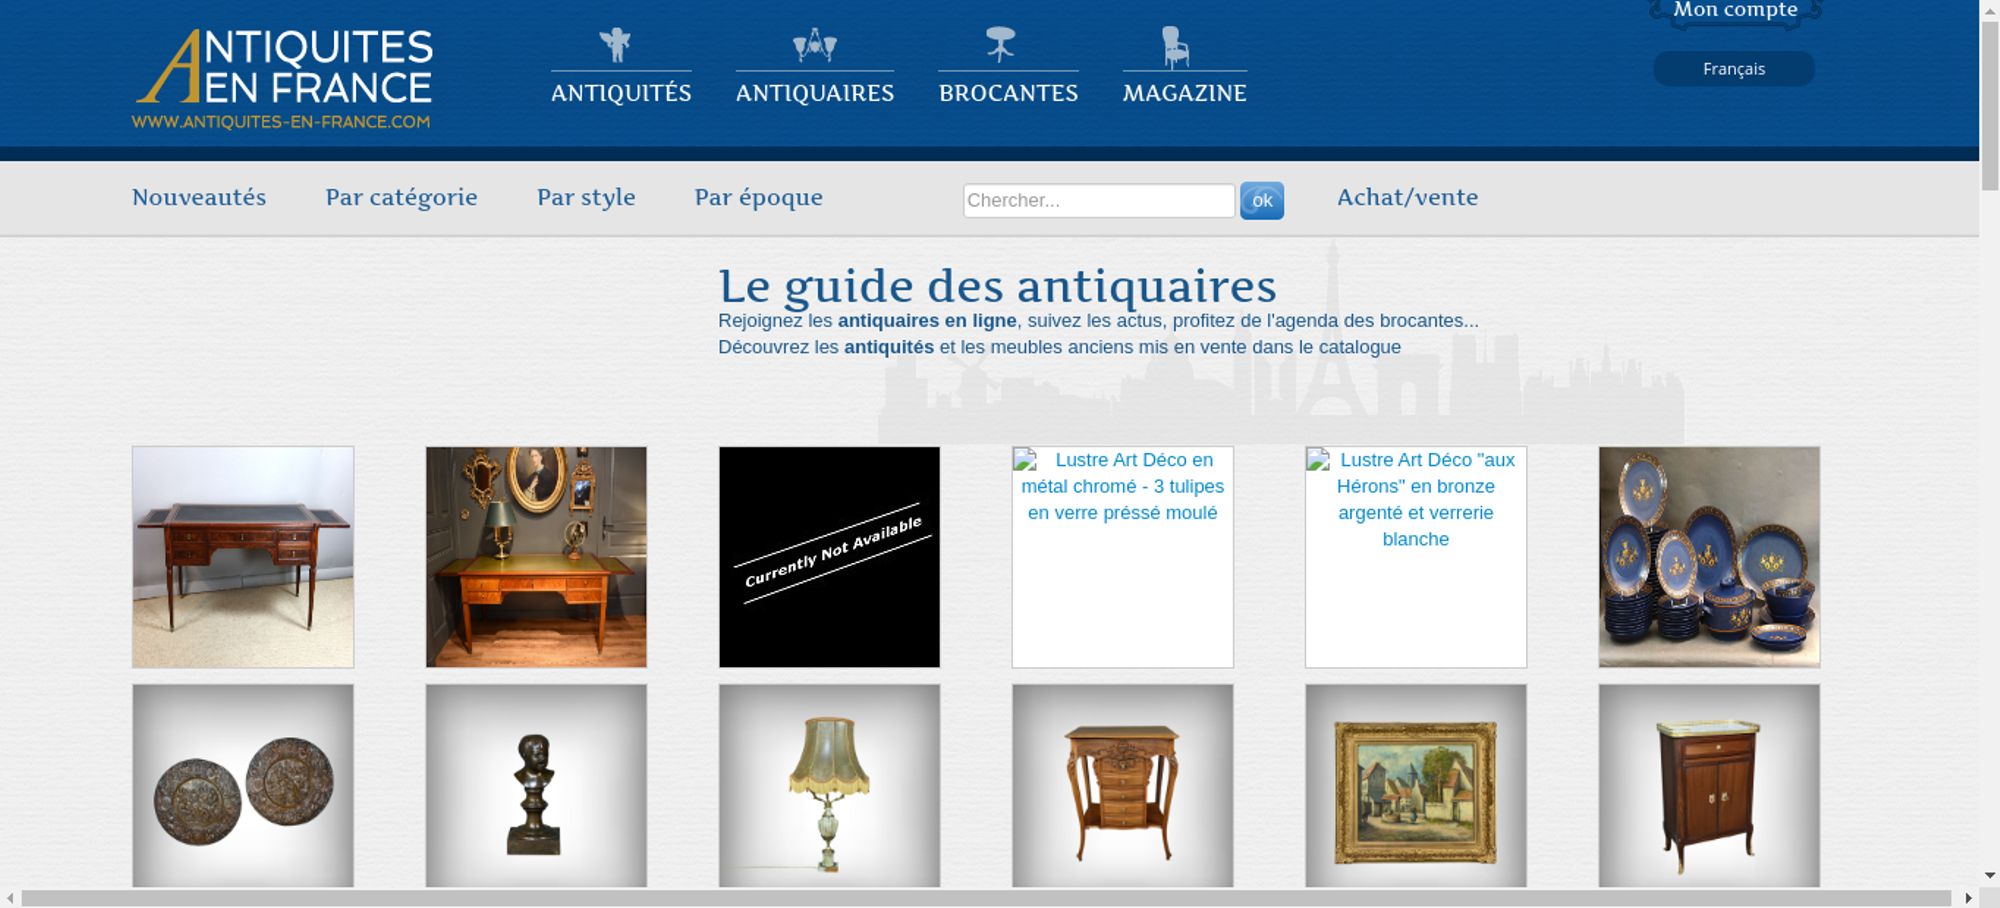Open the blue porcelain dinner set thumbnail

[1708, 557]
